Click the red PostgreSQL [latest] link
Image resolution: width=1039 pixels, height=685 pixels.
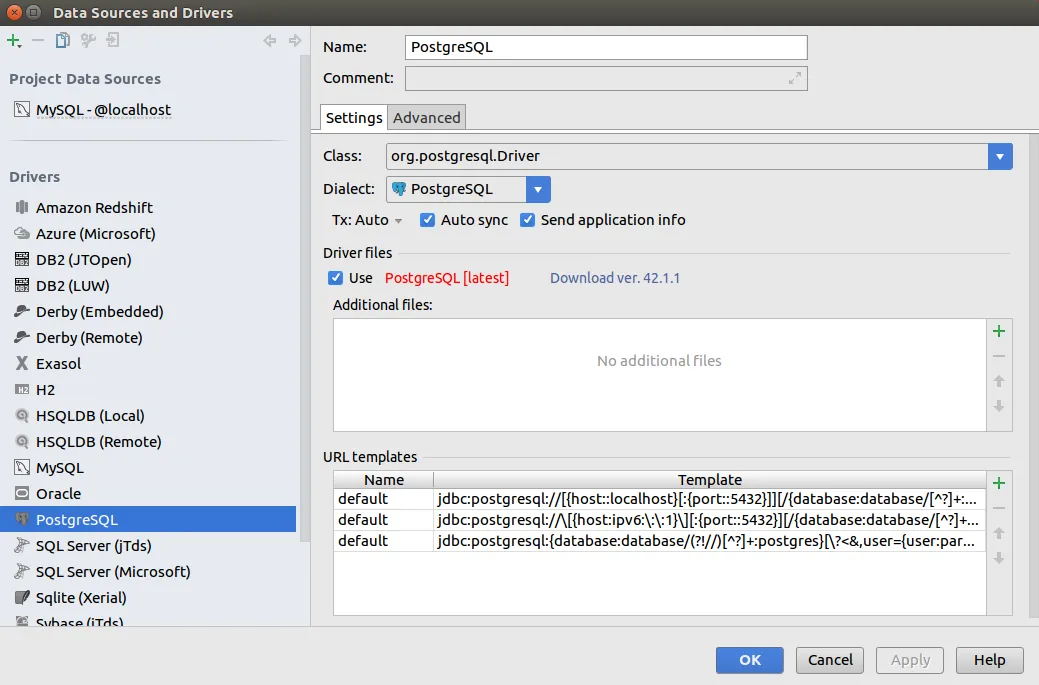coord(447,278)
